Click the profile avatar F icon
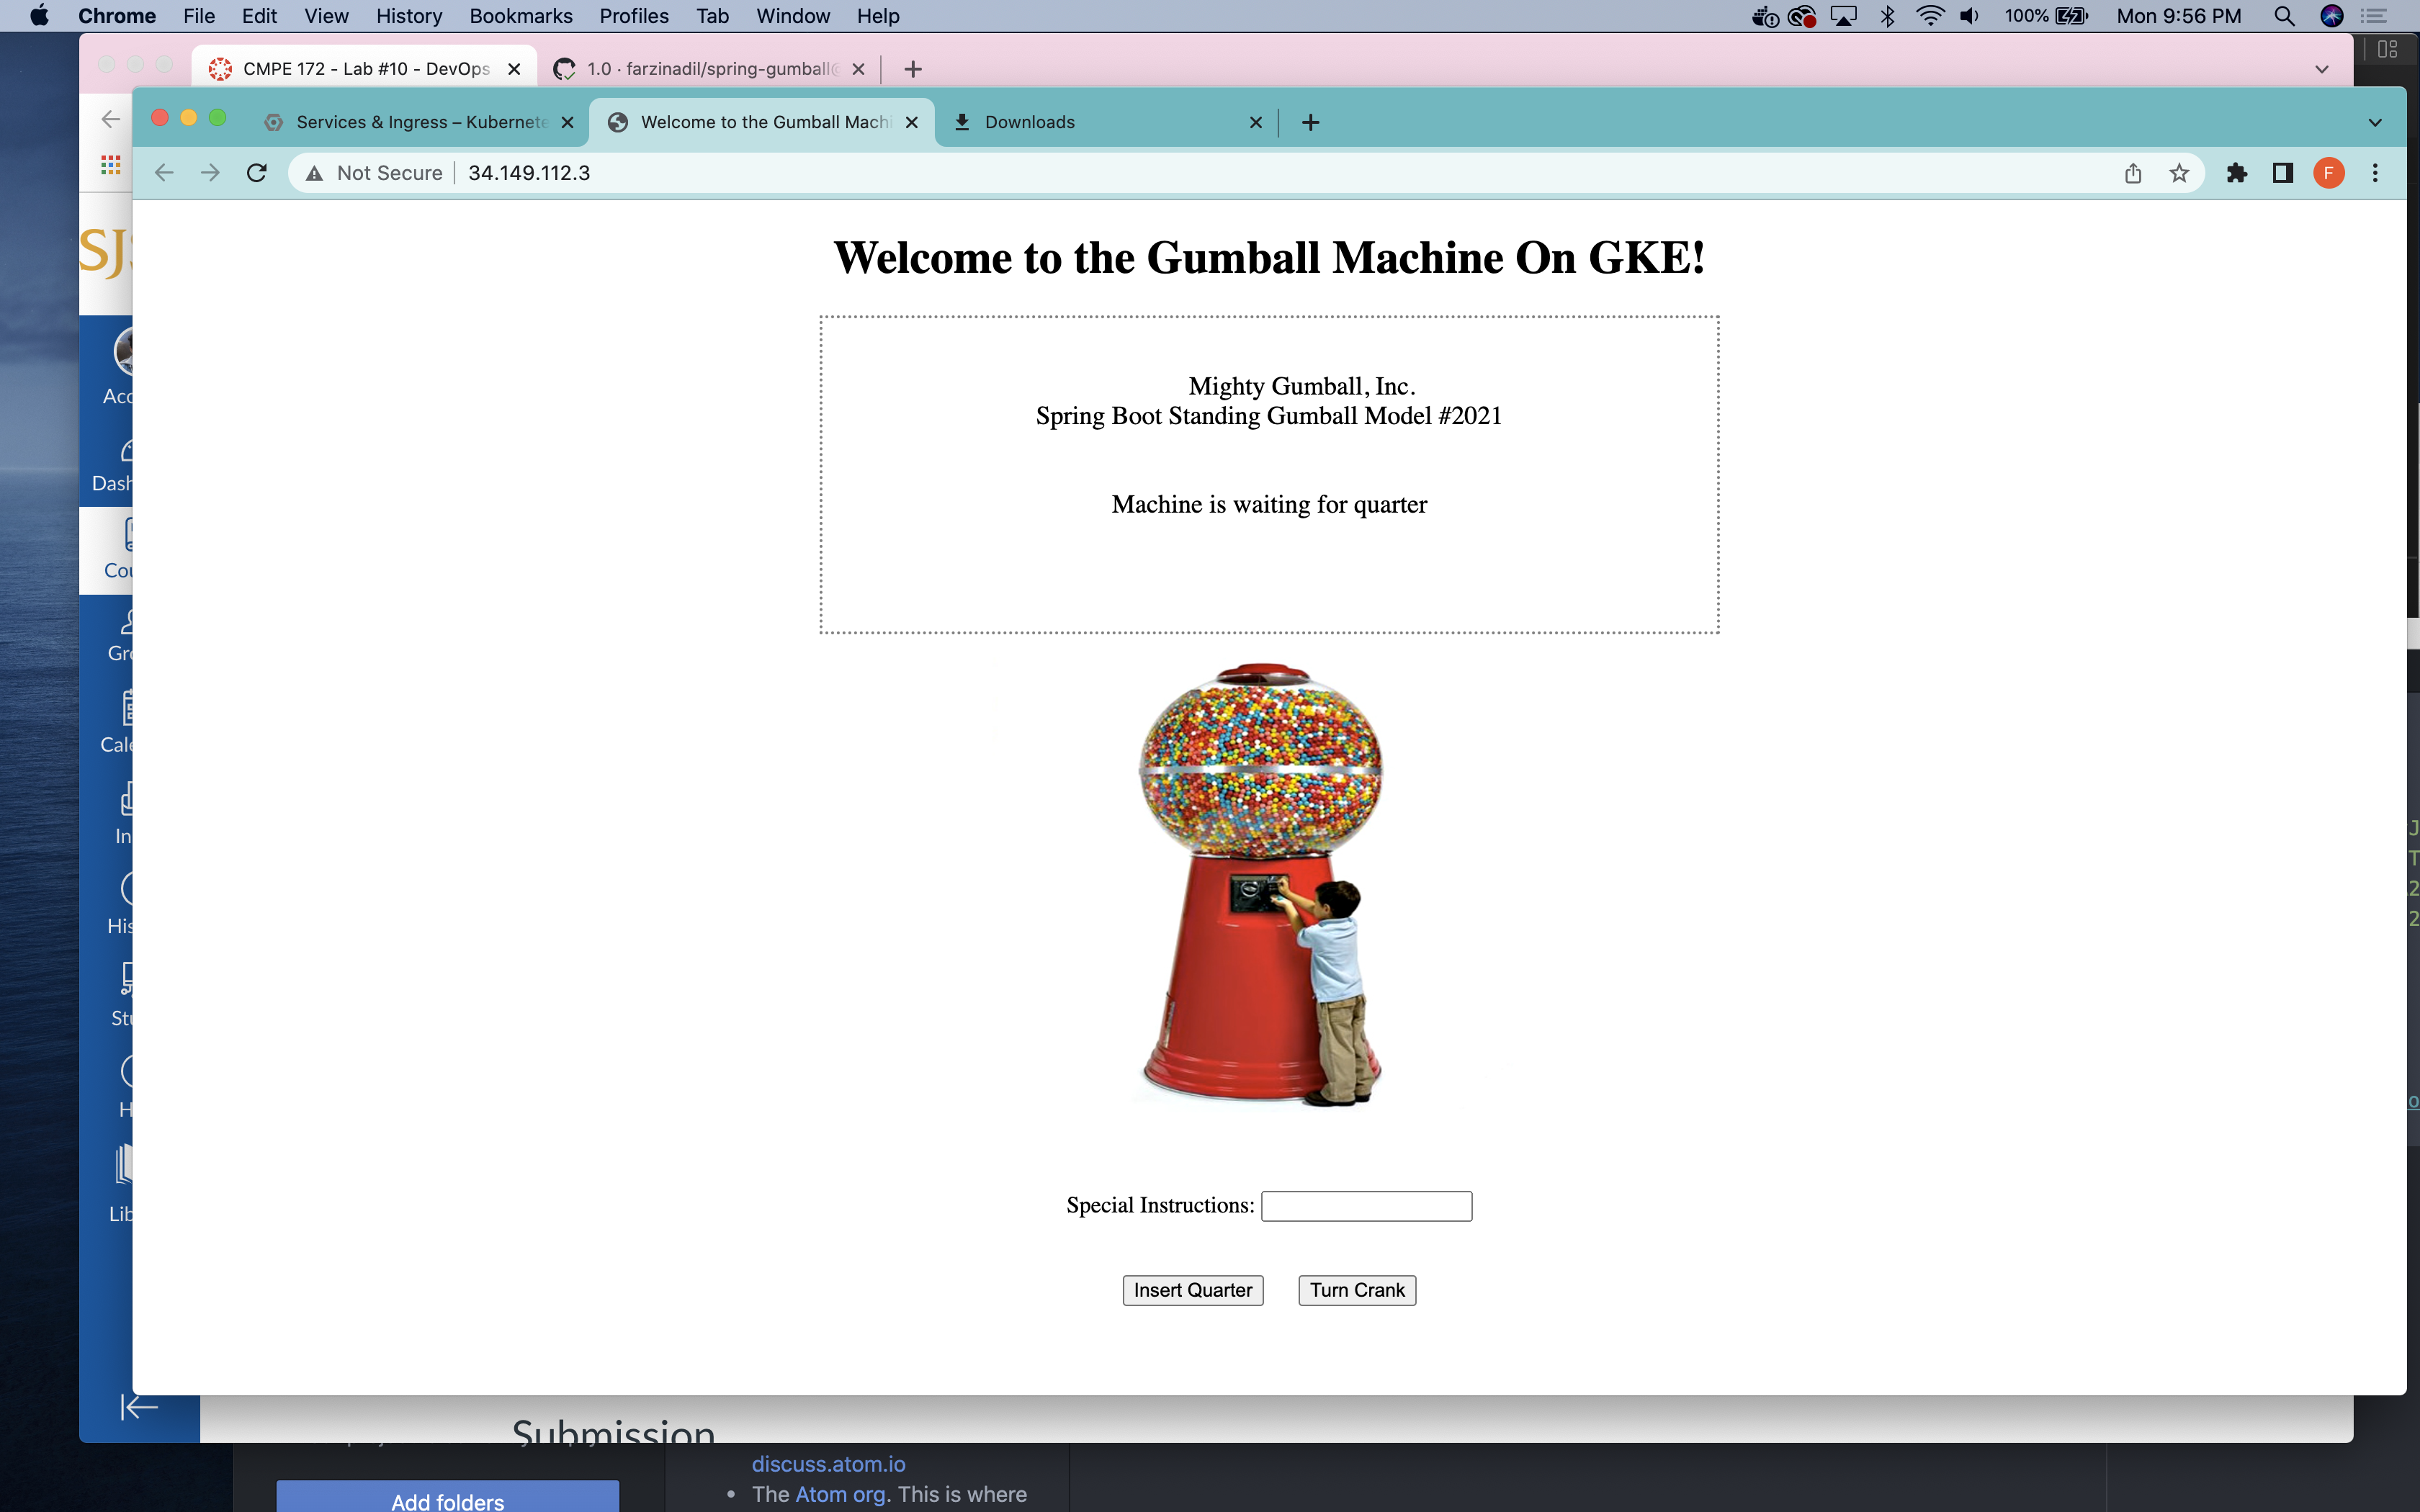 pyautogui.click(x=2329, y=173)
